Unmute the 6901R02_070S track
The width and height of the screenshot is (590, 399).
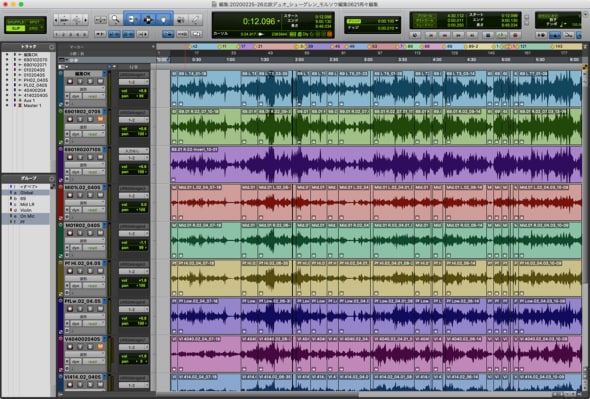coord(100,119)
